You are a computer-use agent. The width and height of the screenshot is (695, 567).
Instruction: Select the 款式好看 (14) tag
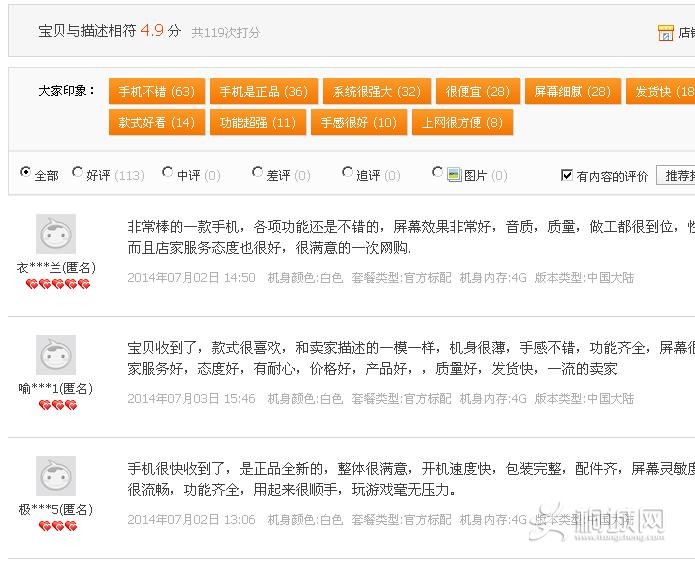tap(156, 122)
